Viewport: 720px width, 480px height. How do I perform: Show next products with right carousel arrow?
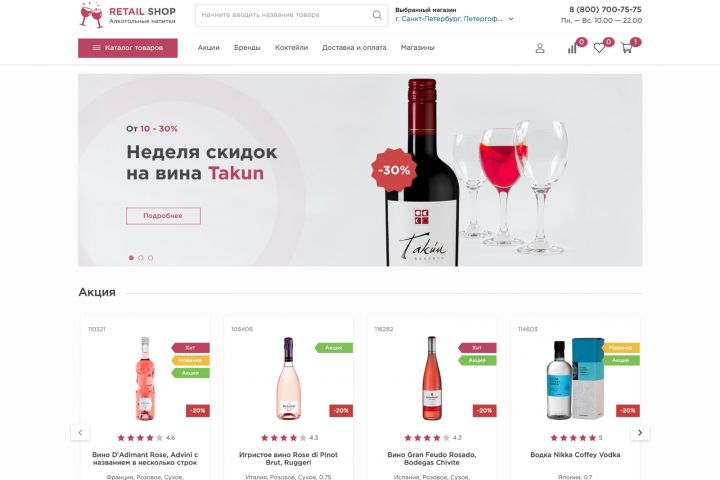coord(640,433)
